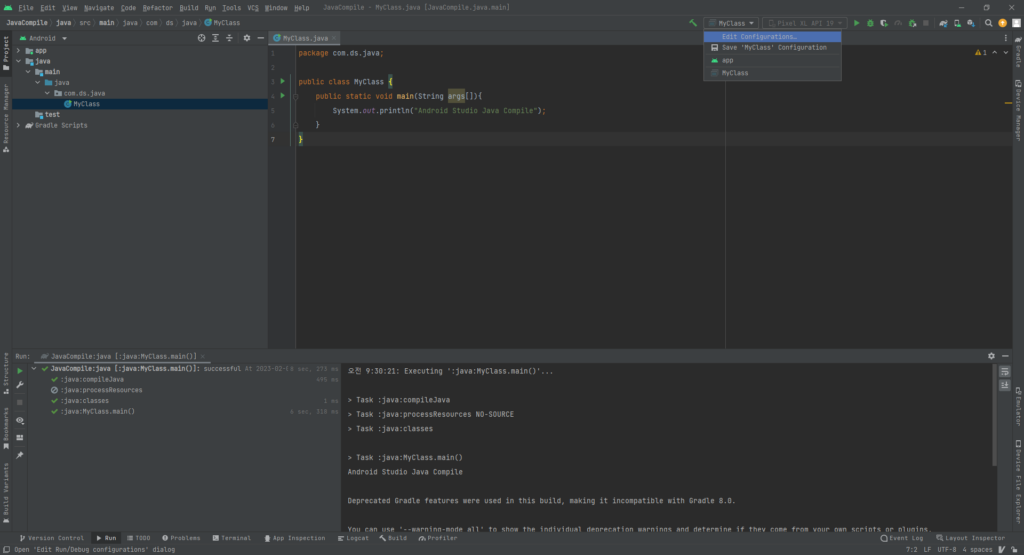
Task: Run MyClass with green play icon
Action: pyautogui.click(x=857, y=23)
